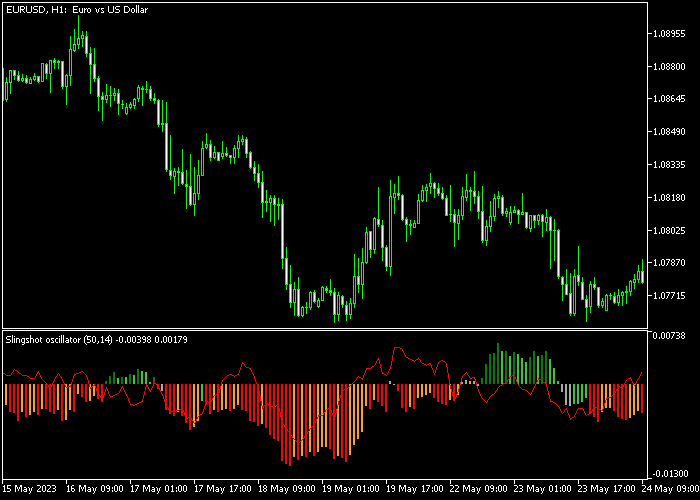Click the '19 May 01:00' time label
The image size is (700, 500).
351,489
